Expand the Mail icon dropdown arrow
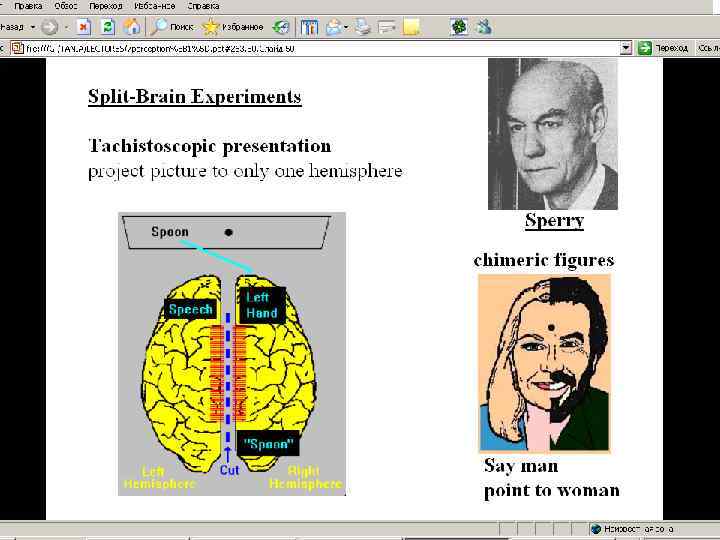This screenshot has width=720, height=540. (x=346, y=27)
